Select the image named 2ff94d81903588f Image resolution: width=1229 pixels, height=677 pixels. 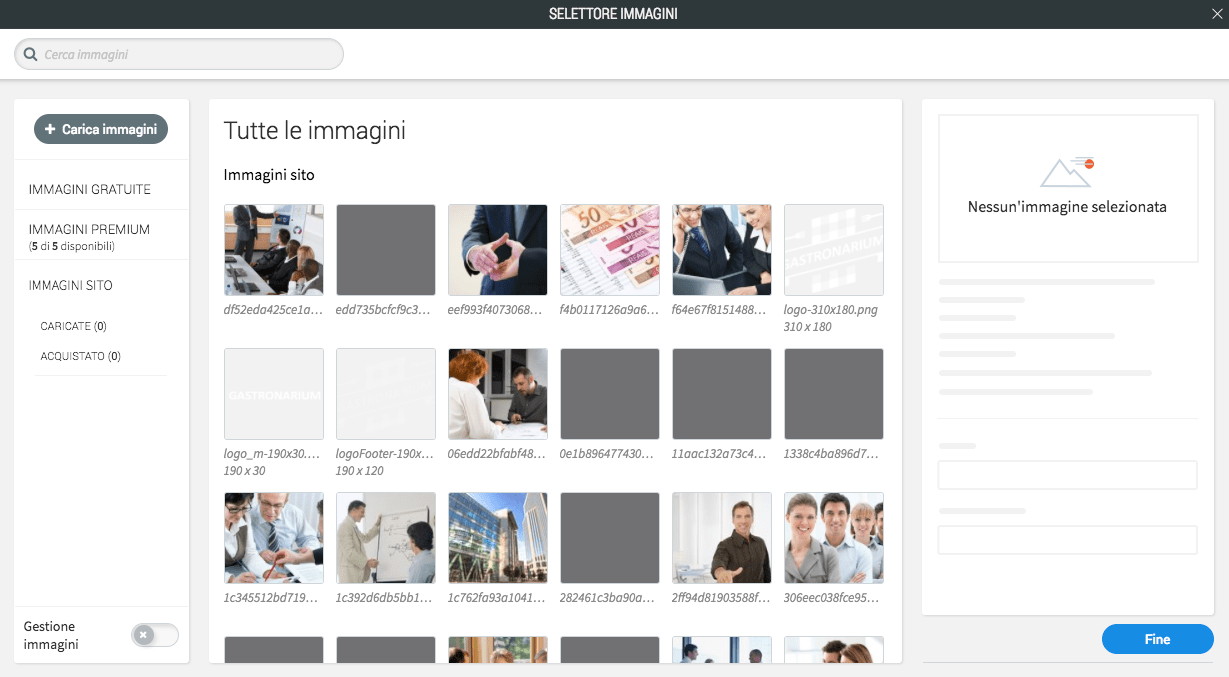click(722, 538)
